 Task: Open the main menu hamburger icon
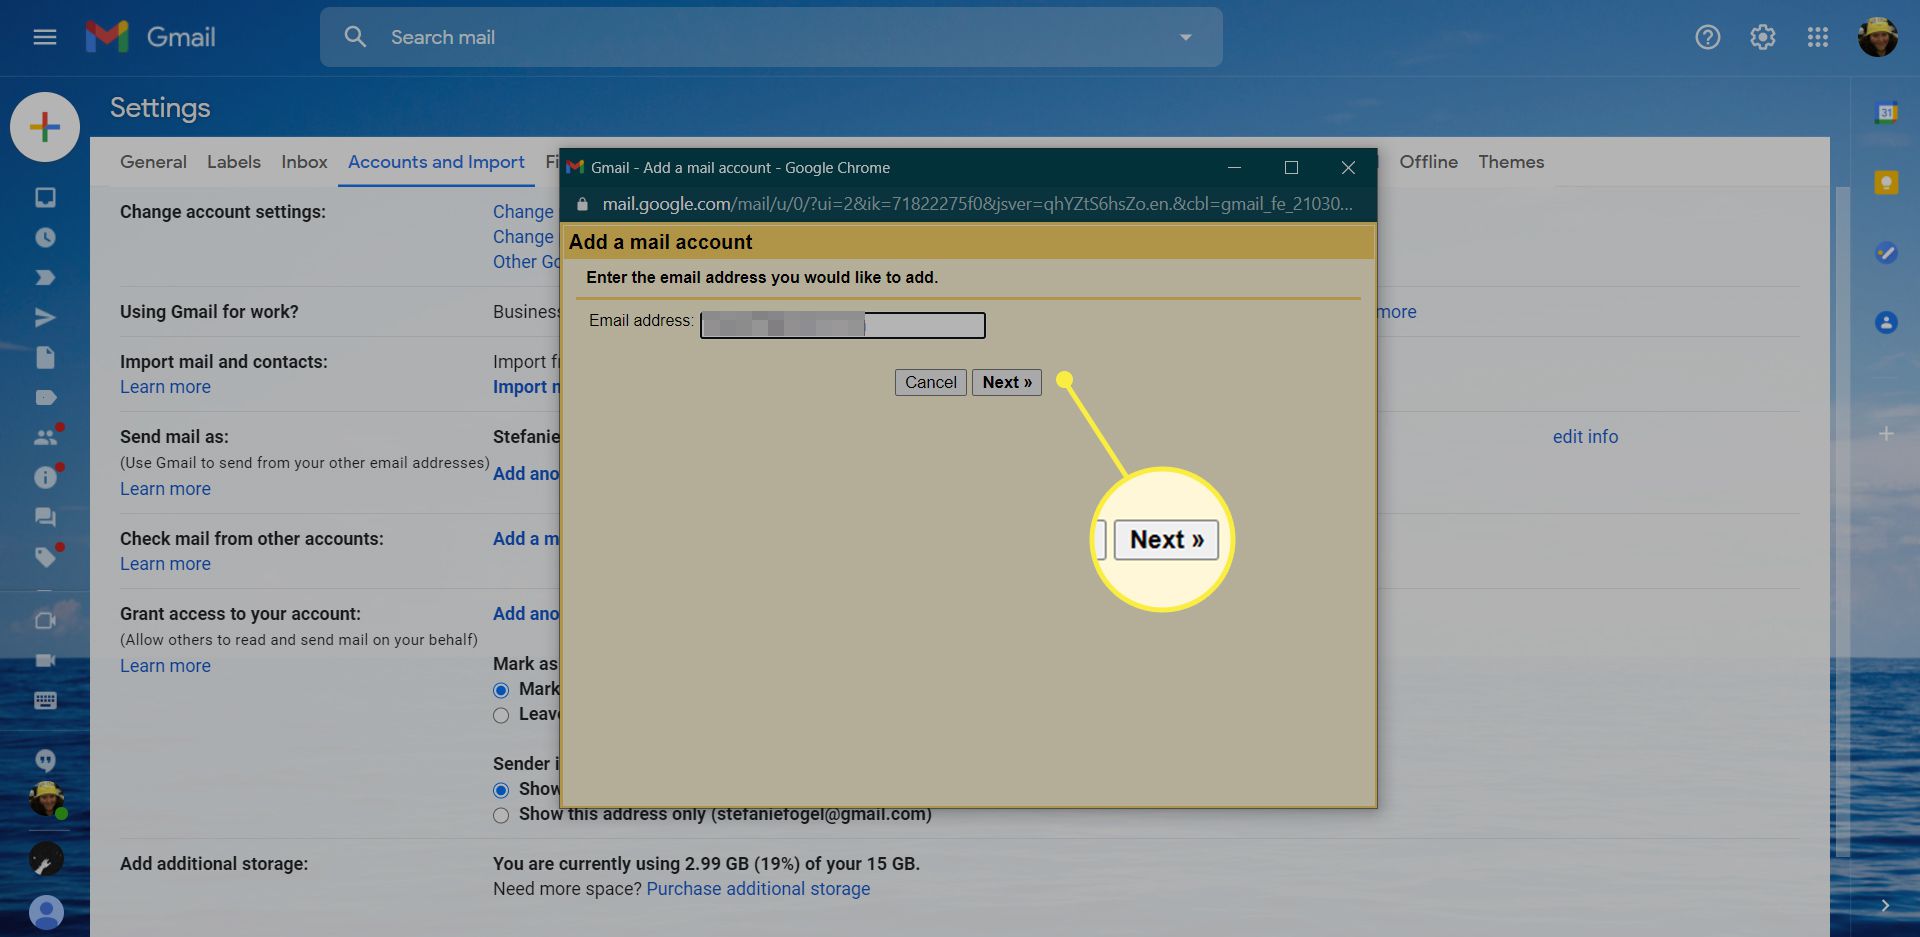tap(44, 37)
